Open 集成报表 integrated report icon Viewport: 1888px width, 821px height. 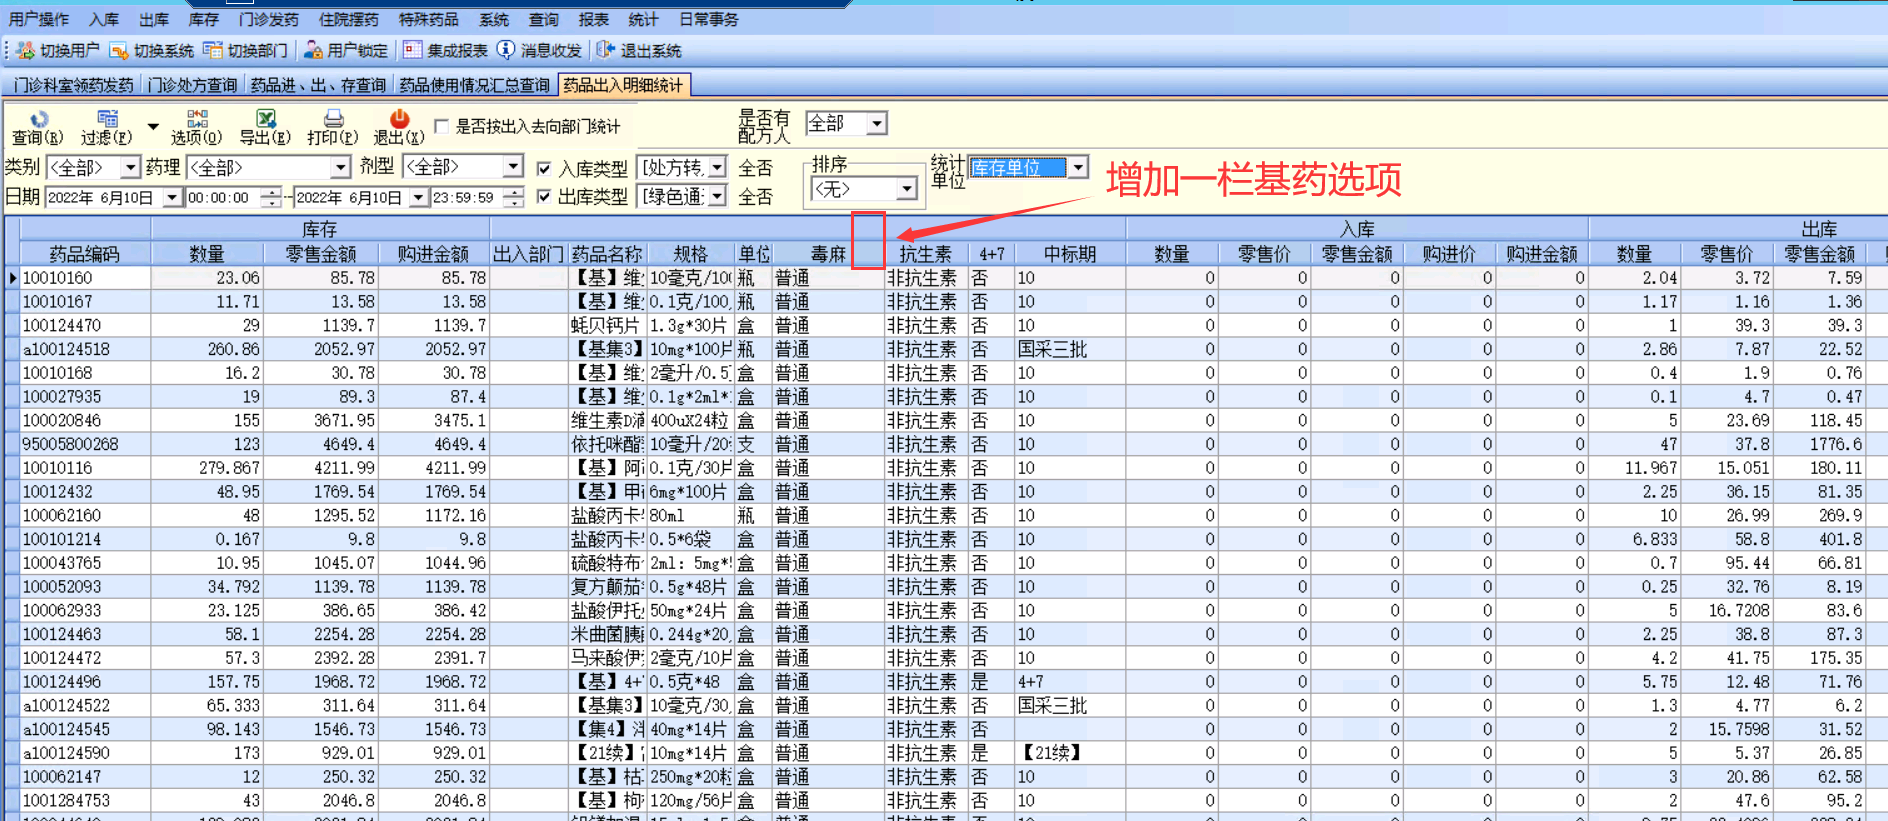point(413,50)
